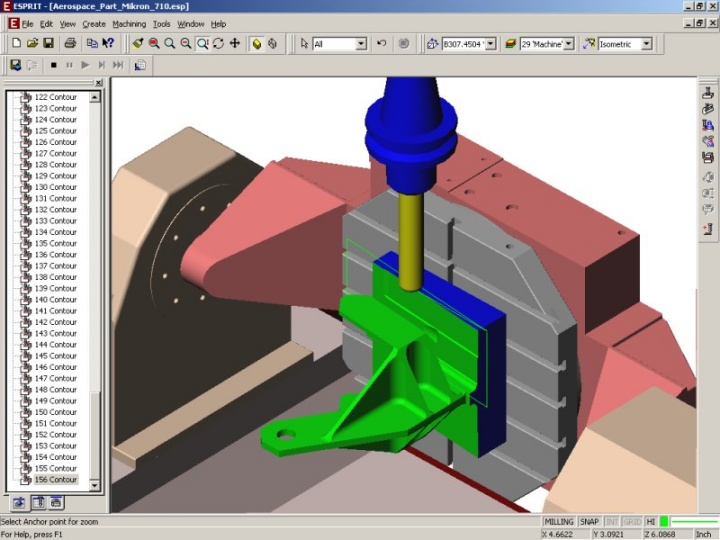The image size is (720, 540).
Task: Click the Save diskette icon
Action: click(48, 44)
